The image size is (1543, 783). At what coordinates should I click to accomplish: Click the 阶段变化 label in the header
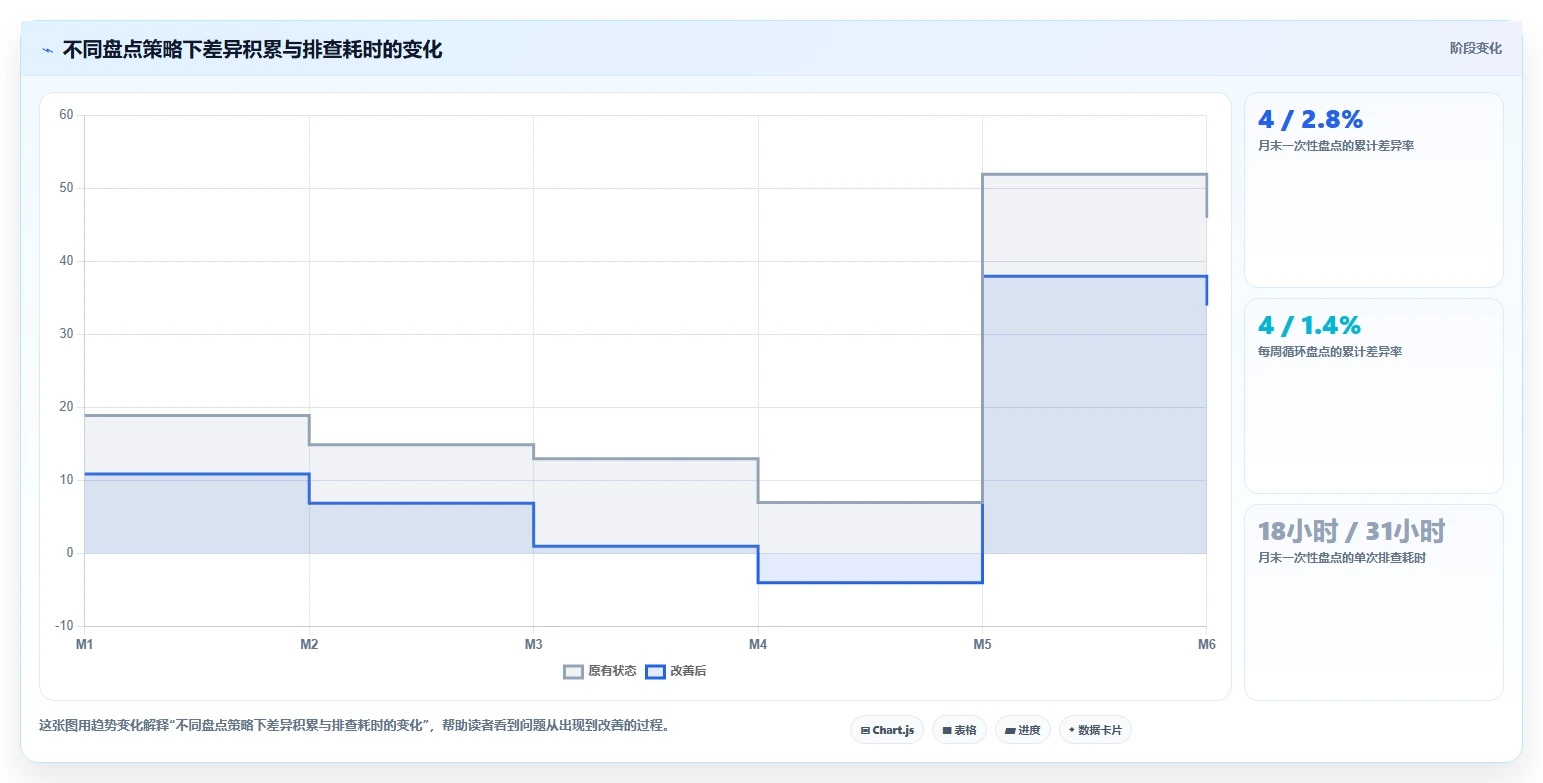click(x=1475, y=48)
